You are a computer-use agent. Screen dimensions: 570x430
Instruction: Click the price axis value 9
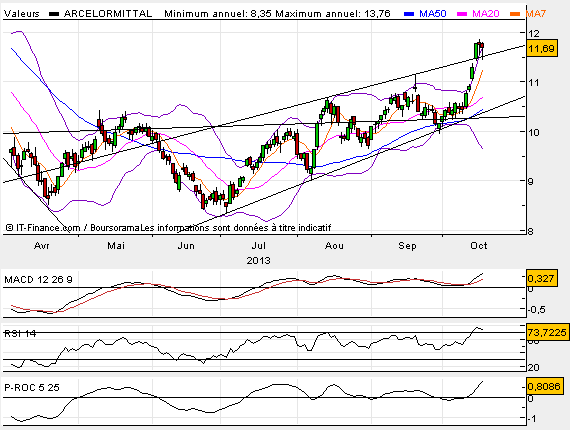(531, 181)
